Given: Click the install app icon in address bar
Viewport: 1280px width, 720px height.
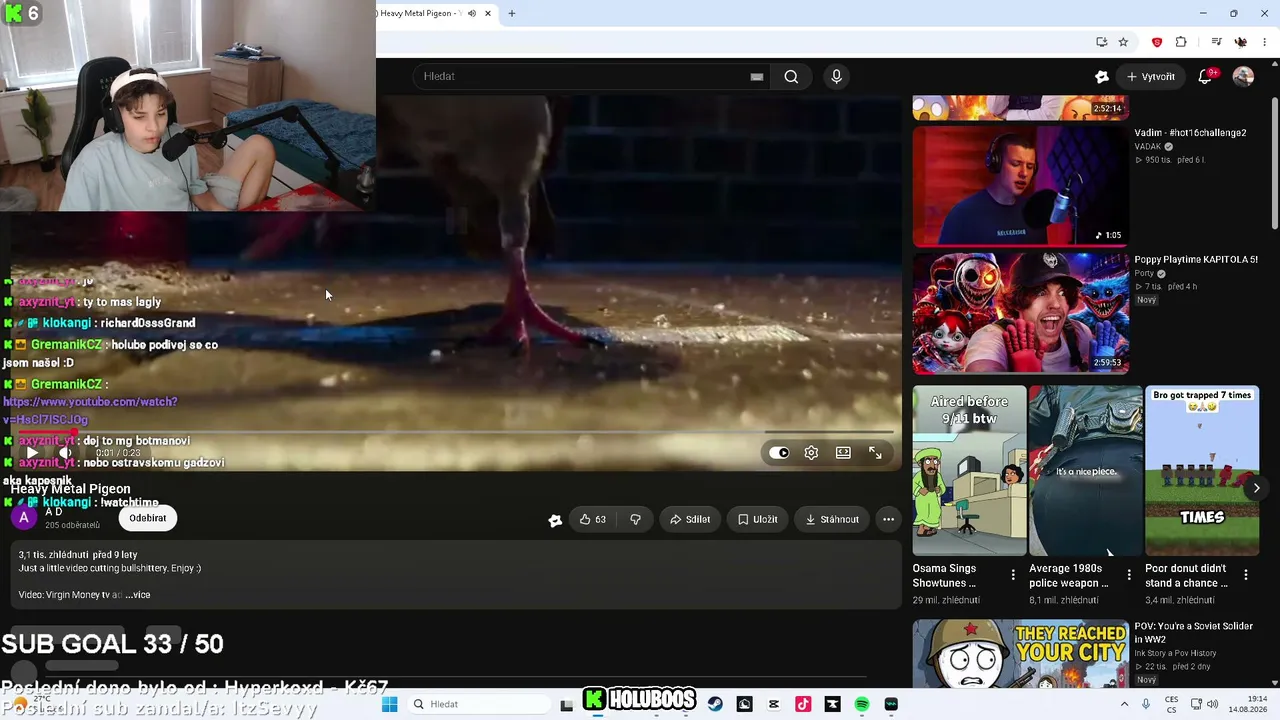Looking at the screenshot, I should click(1101, 42).
